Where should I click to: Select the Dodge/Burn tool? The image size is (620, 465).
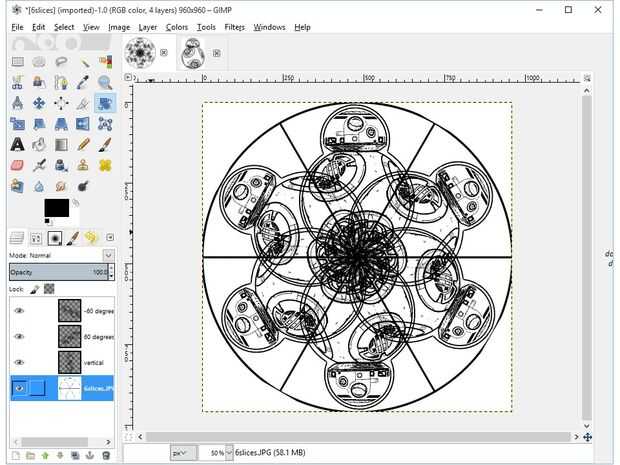(83, 186)
